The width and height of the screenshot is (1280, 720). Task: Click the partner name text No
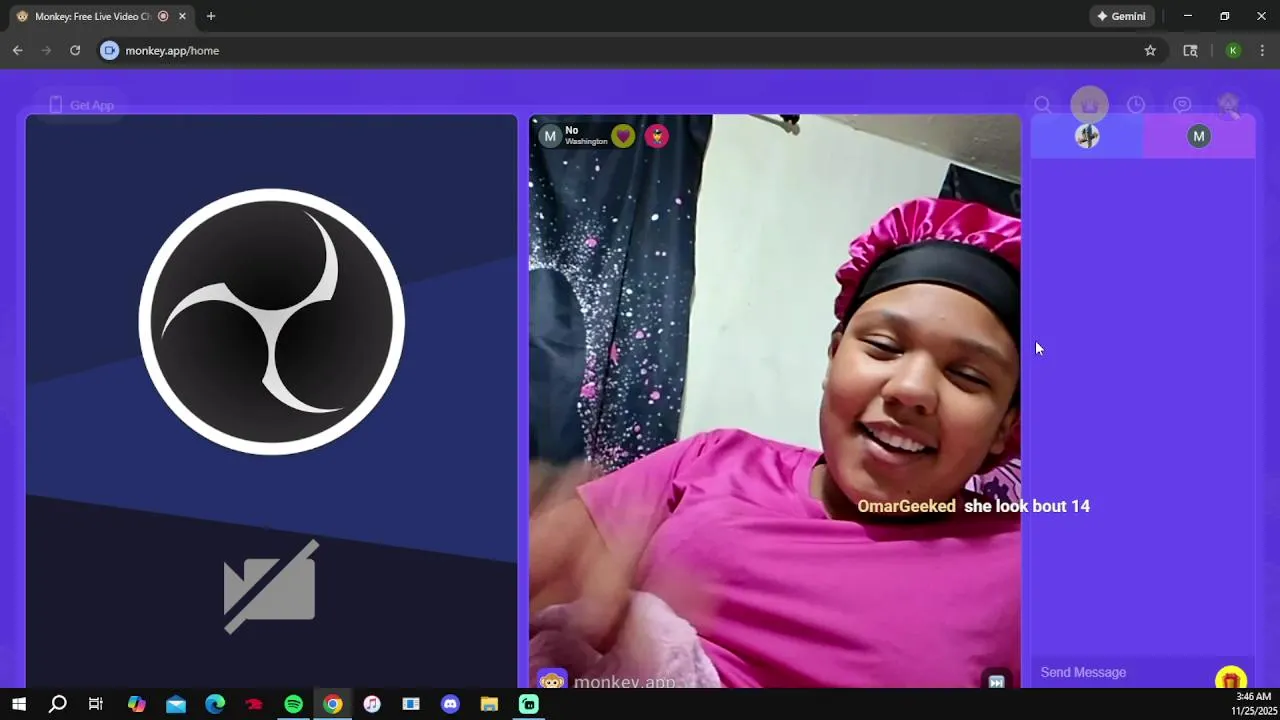[x=572, y=130]
